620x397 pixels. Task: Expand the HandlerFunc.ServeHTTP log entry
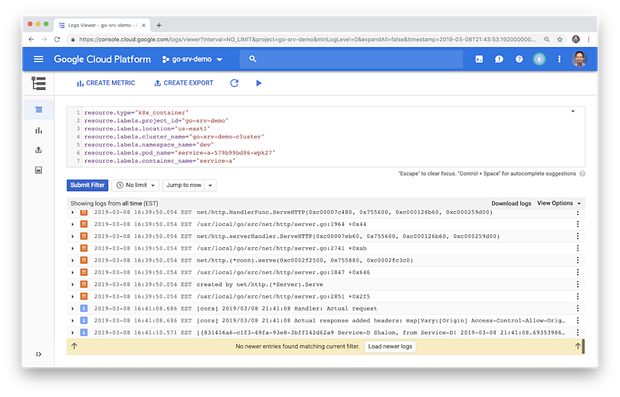point(72,212)
